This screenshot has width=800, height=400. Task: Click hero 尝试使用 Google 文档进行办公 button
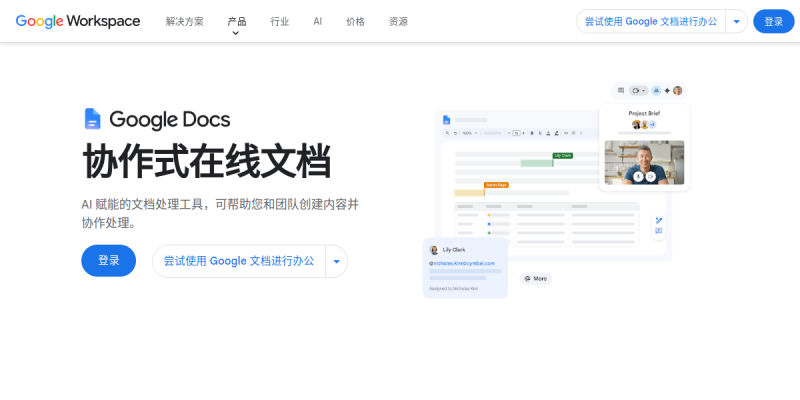point(239,261)
